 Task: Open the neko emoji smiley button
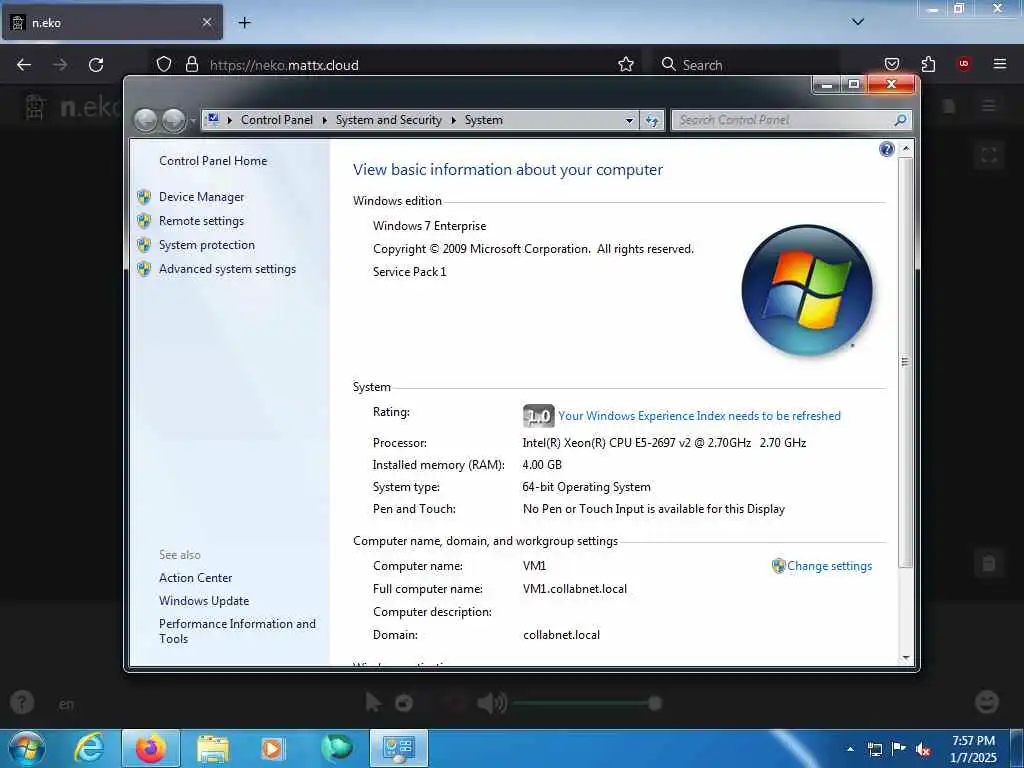pos(987,702)
